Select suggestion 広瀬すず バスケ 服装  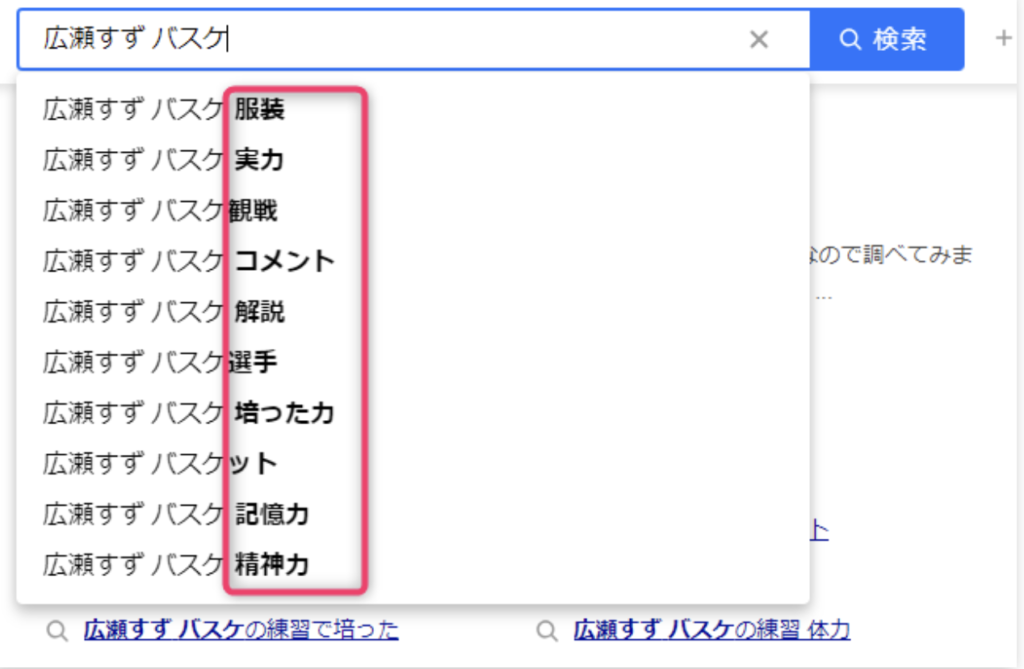(164, 109)
